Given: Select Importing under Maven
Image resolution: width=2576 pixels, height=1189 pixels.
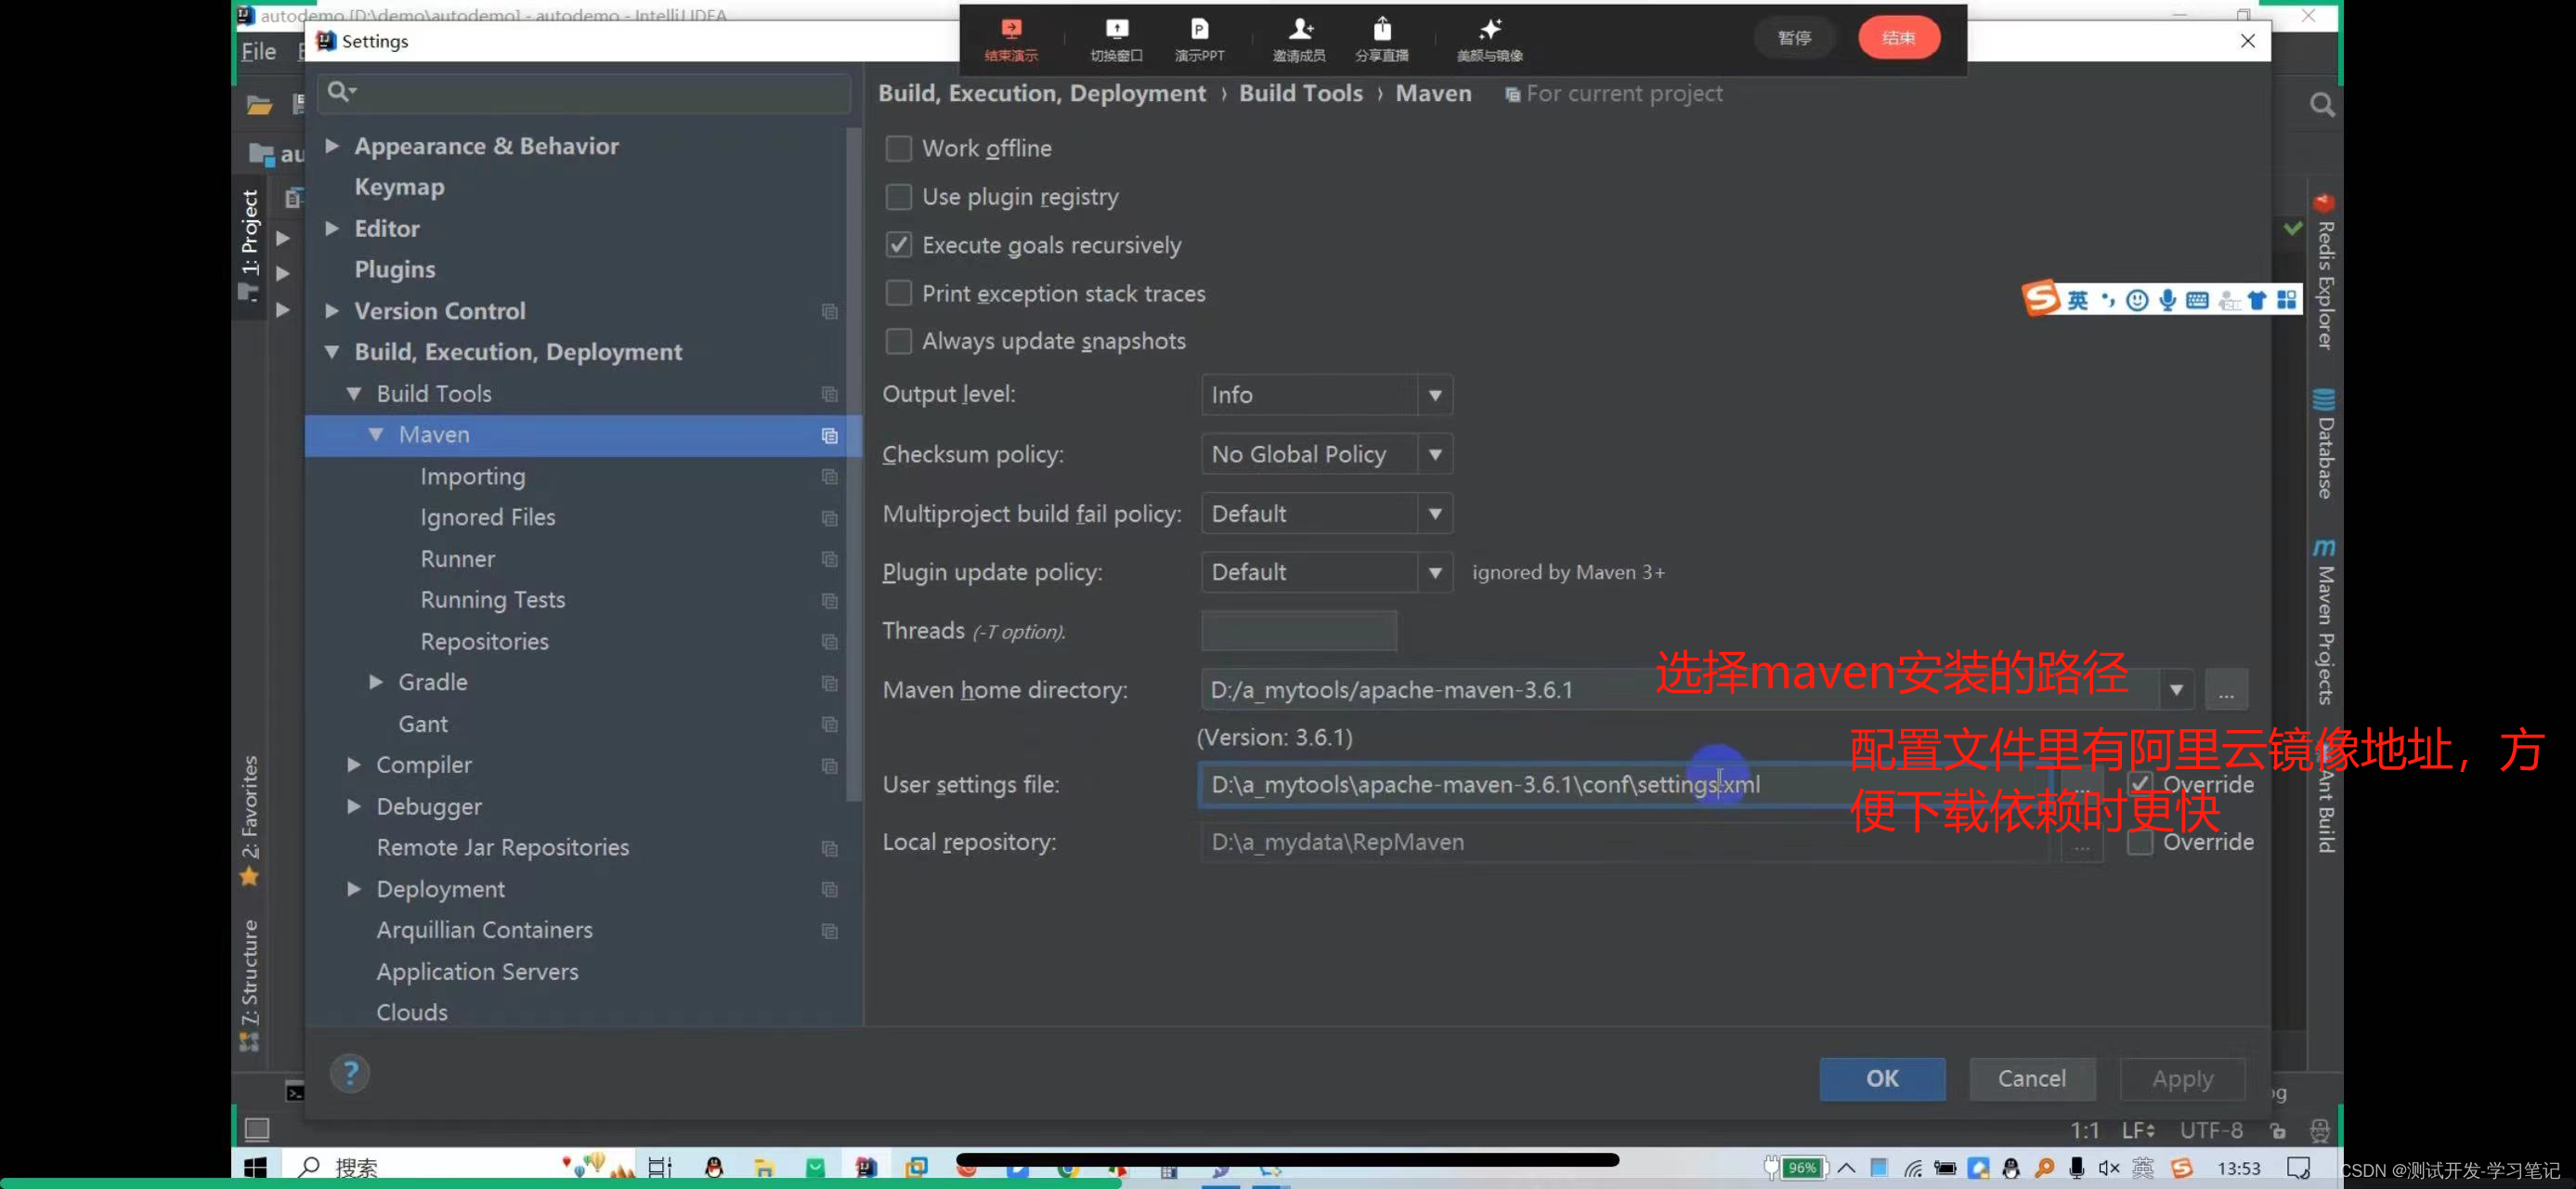Looking at the screenshot, I should [x=472, y=477].
